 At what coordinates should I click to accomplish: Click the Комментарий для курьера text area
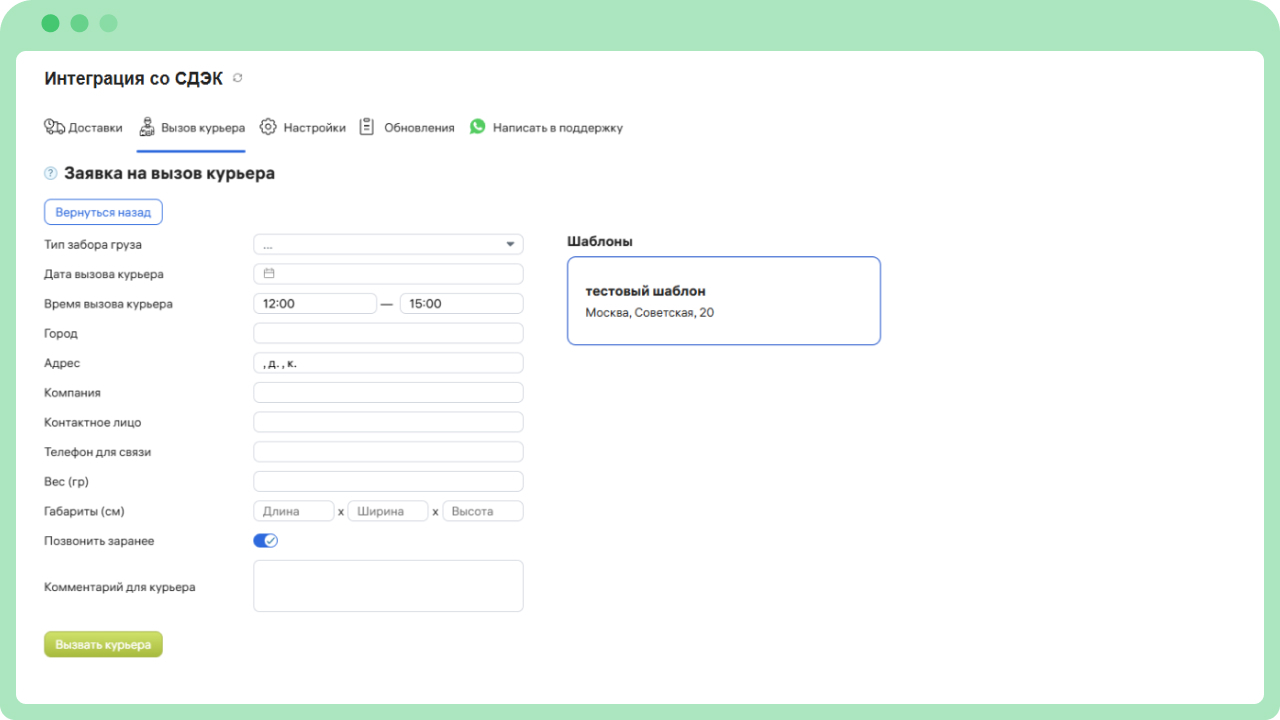[388, 586]
